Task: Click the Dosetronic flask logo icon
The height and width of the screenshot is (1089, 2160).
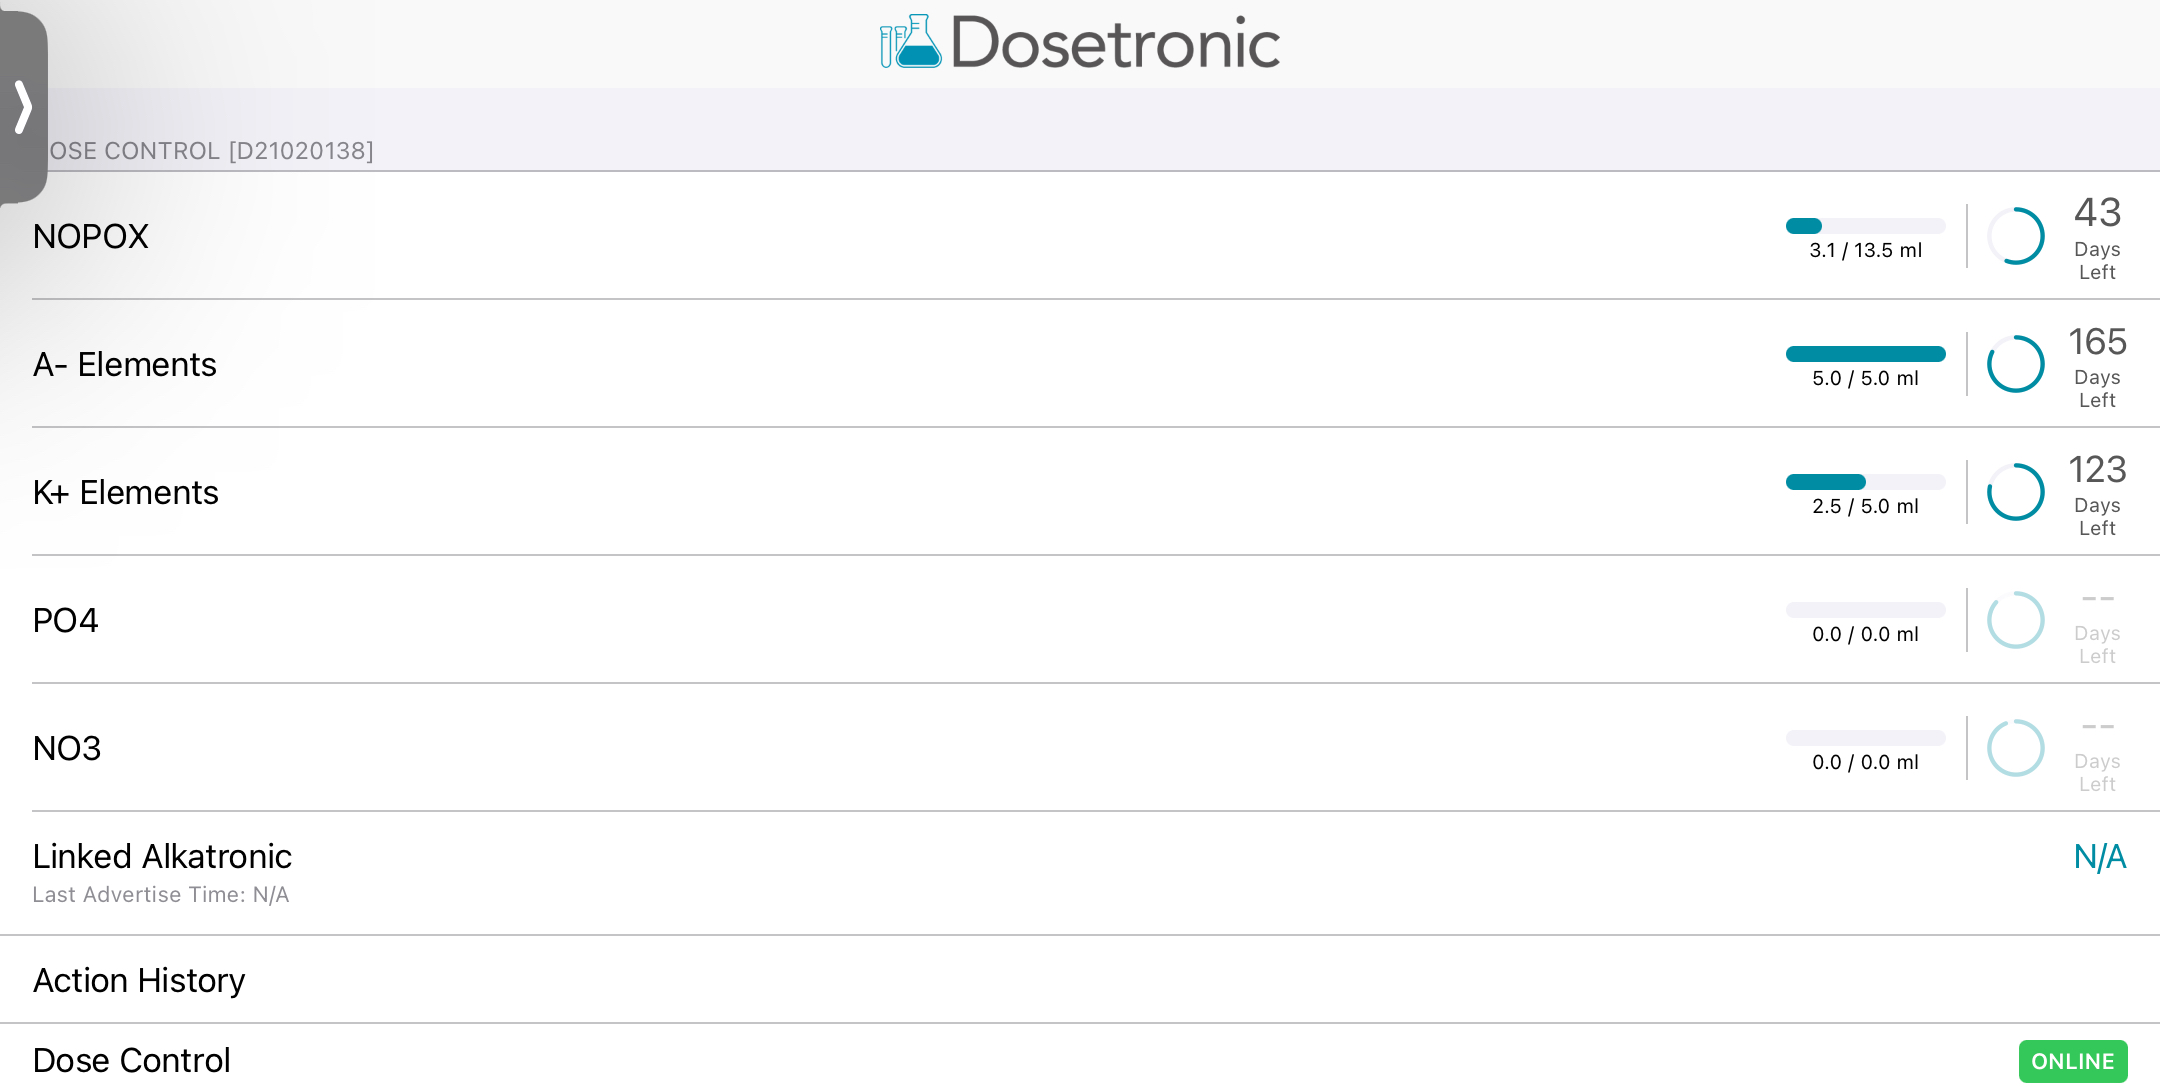Action: pyautogui.click(x=910, y=42)
